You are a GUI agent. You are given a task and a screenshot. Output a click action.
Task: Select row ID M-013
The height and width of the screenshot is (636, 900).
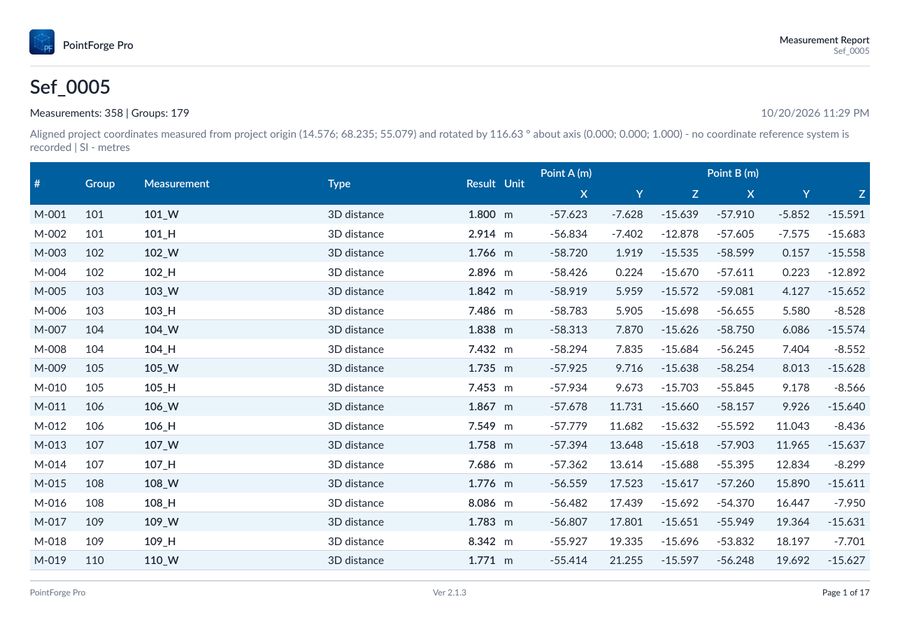point(50,445)
